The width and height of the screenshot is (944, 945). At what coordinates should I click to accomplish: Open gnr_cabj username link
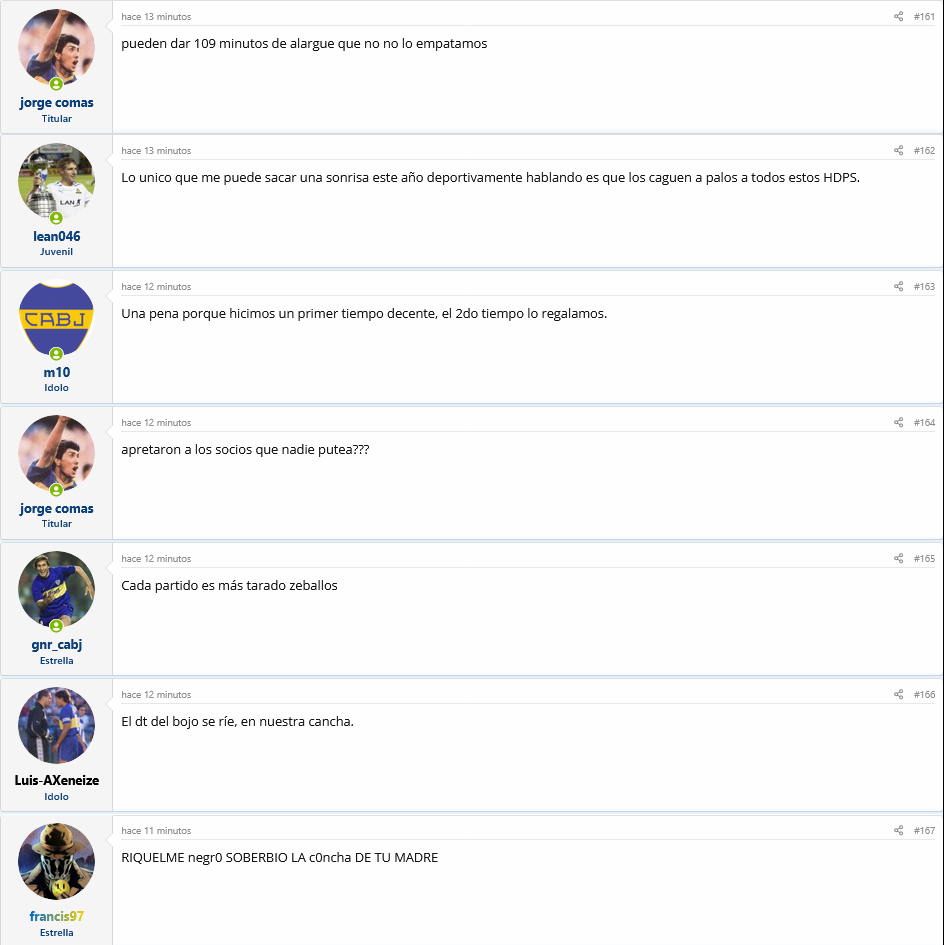57,645
